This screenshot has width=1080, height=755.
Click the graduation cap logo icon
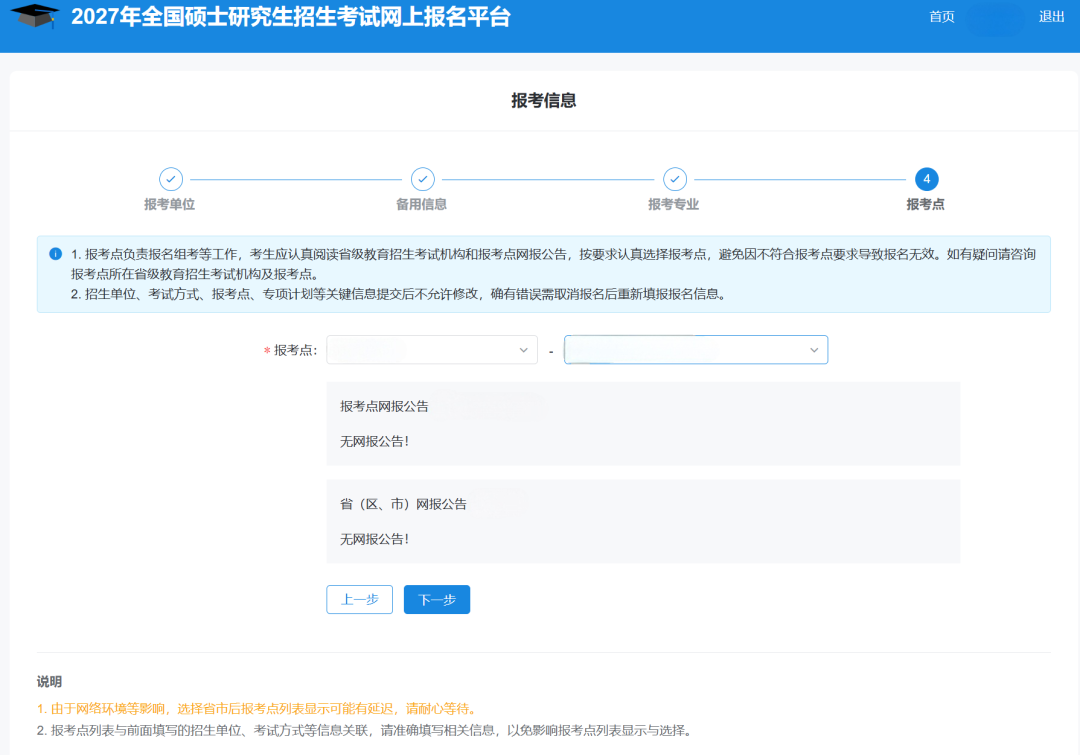pyautogui.click(x=34, y=16)
